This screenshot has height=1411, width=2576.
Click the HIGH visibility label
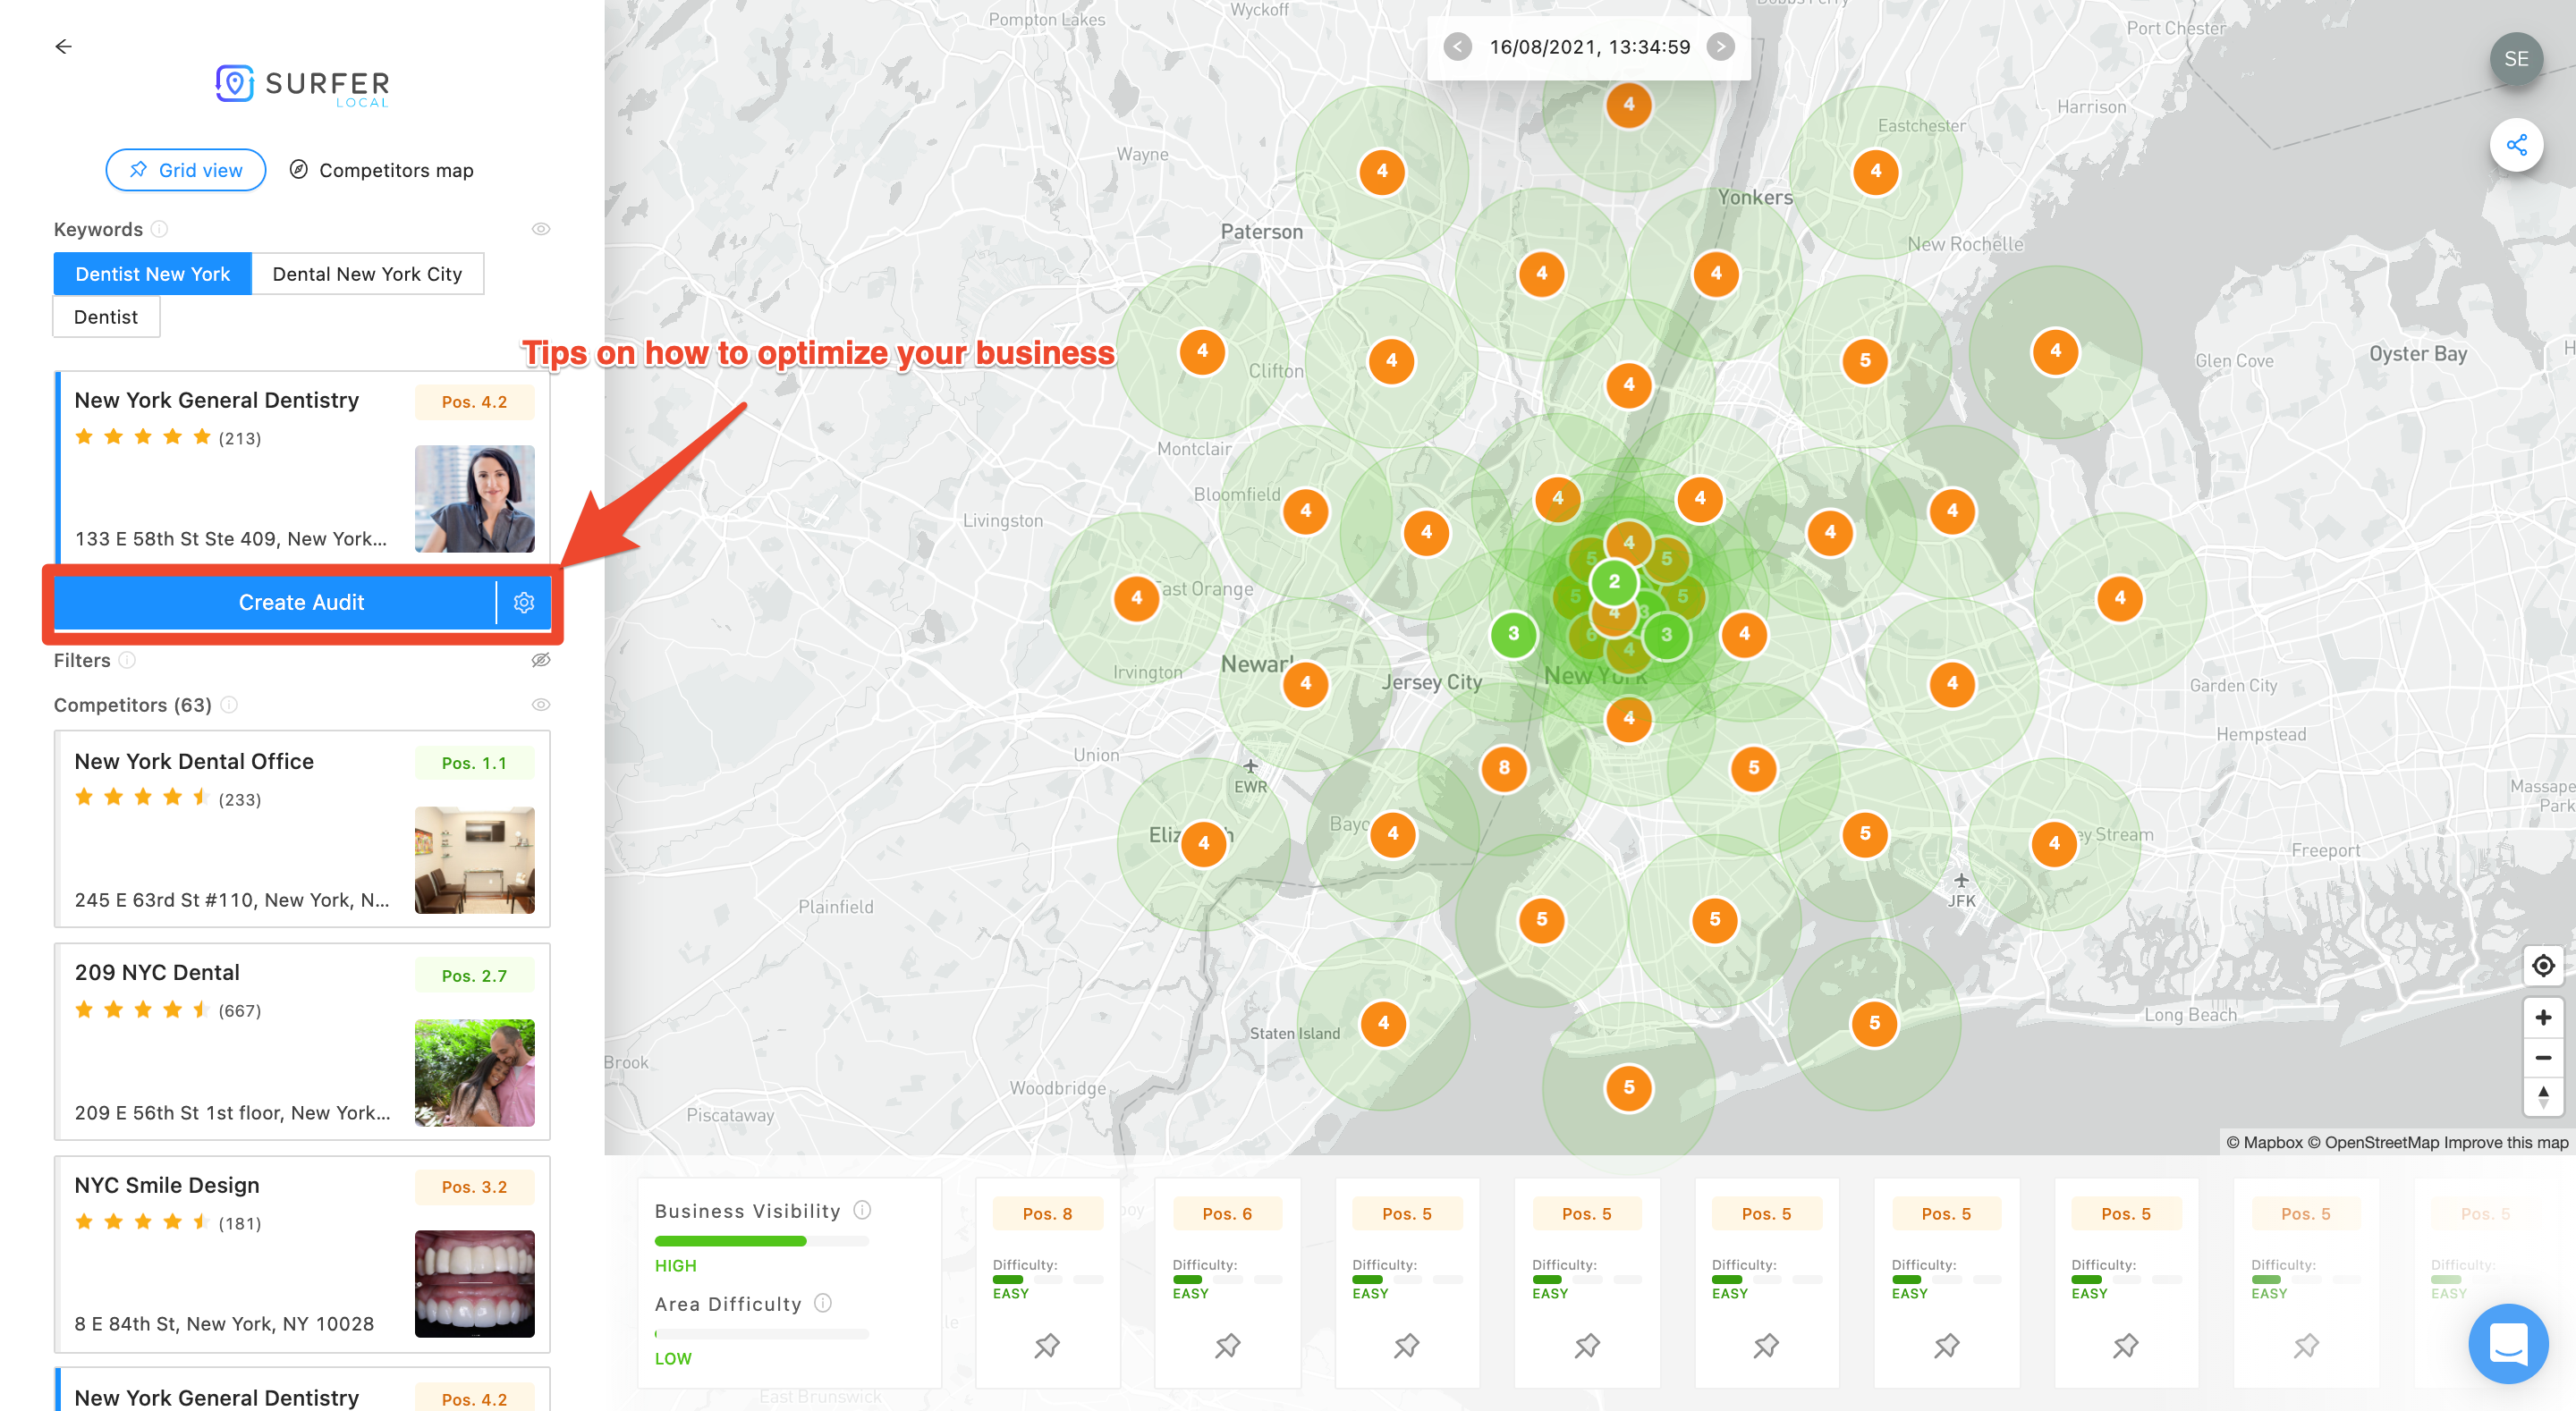pos(675,1265)
